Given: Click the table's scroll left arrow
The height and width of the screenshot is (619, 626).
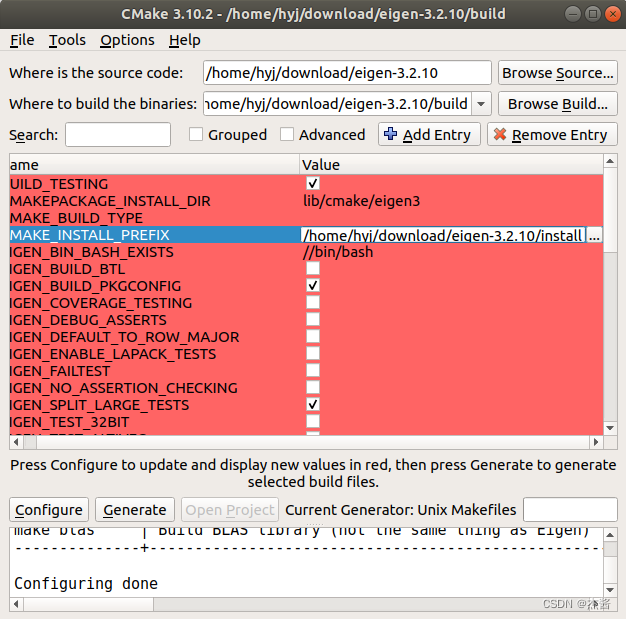Looking at the screenshot, I should [16, 442].
